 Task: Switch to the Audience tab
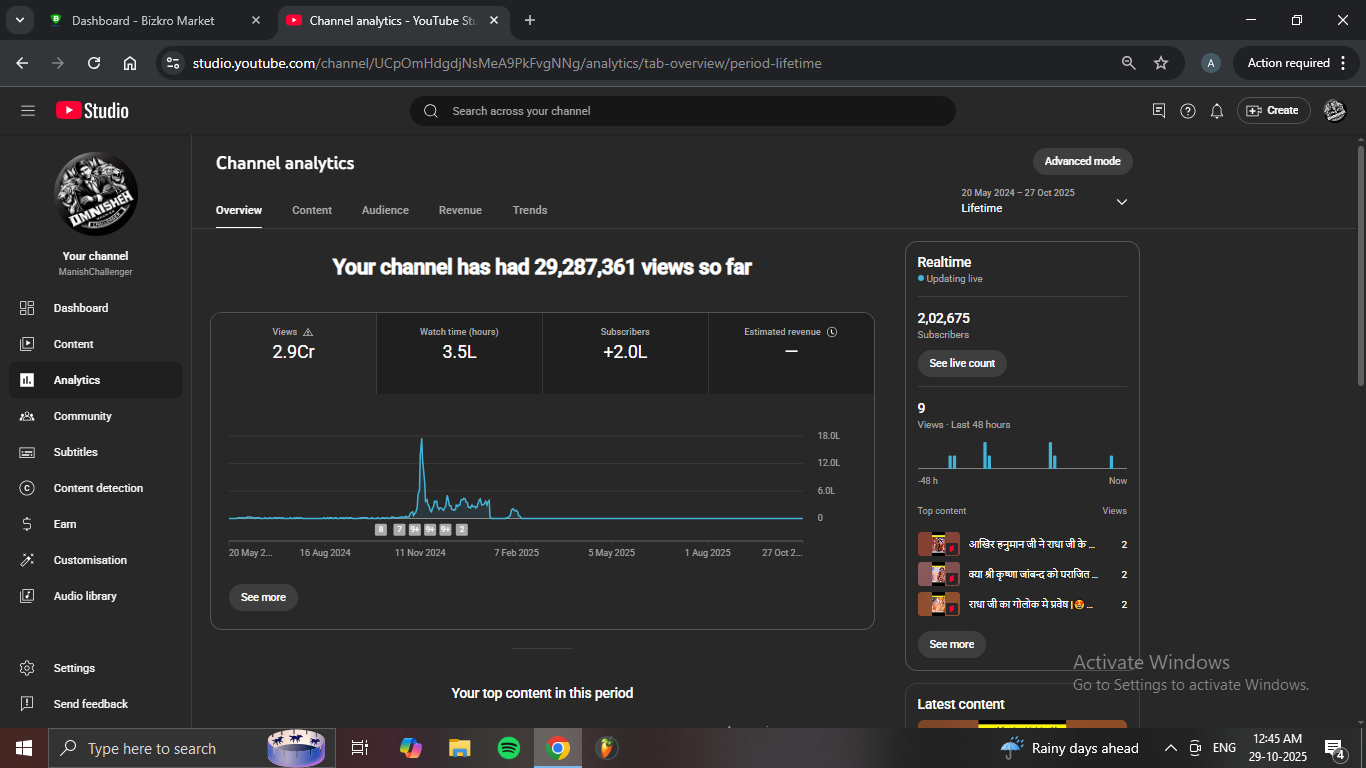(x=385, y=210)
